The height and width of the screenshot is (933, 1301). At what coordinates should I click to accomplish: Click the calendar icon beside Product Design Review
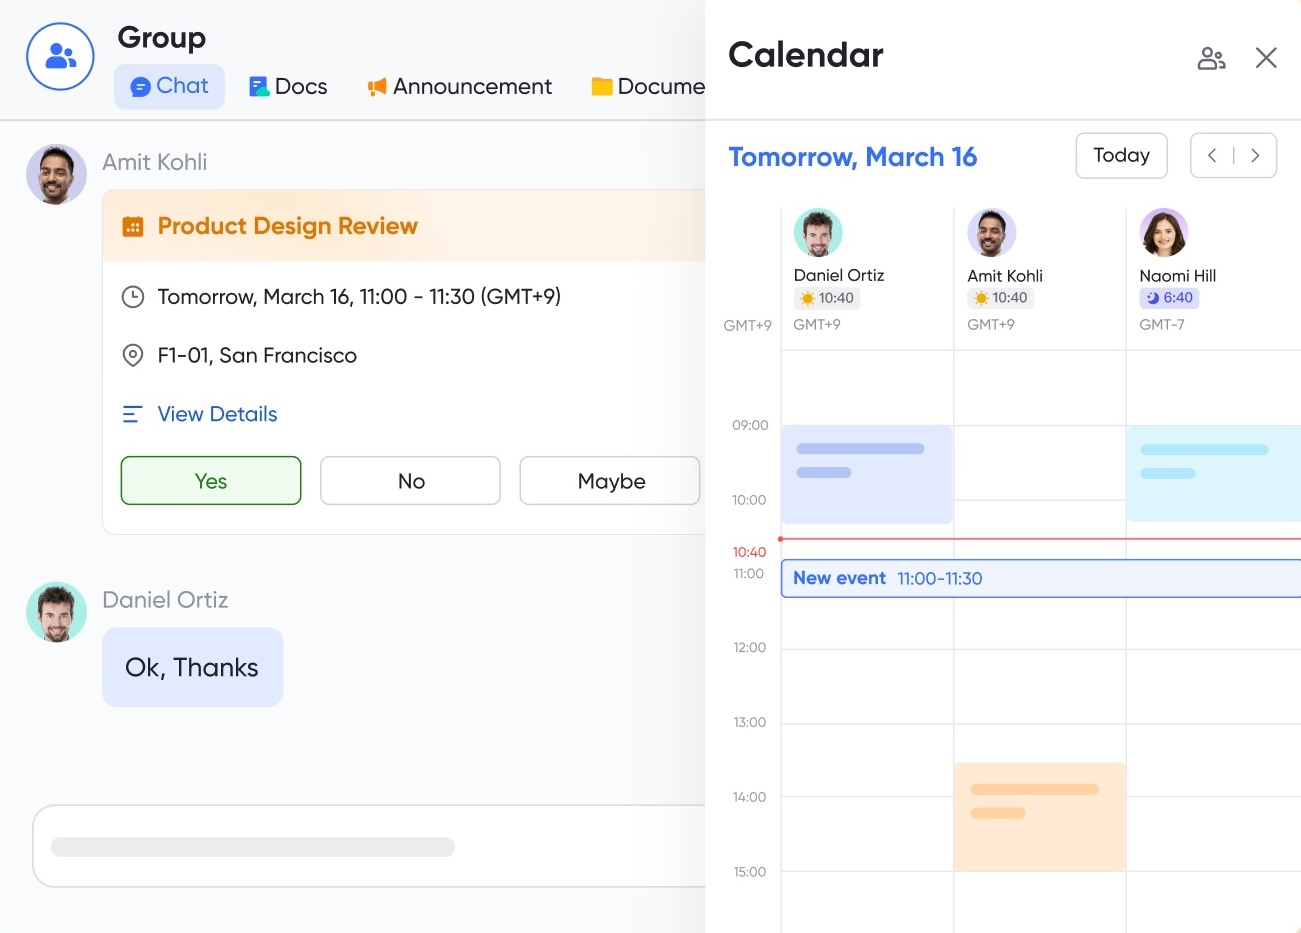pos(133,227)
